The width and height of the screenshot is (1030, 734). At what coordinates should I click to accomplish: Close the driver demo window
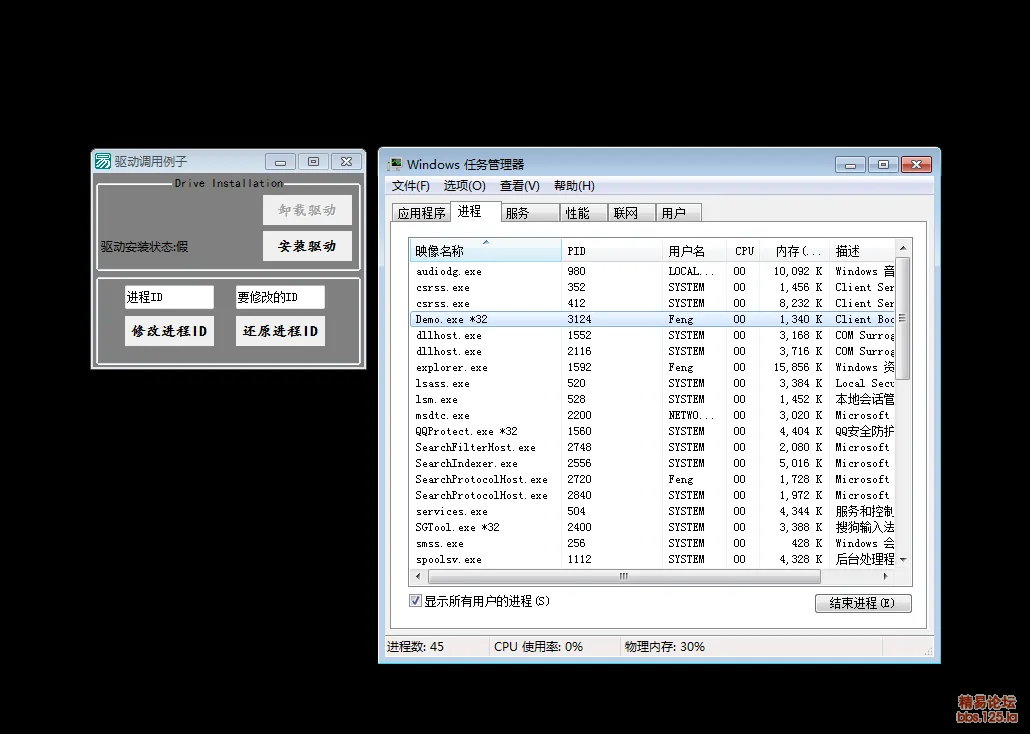coord(345,161)
